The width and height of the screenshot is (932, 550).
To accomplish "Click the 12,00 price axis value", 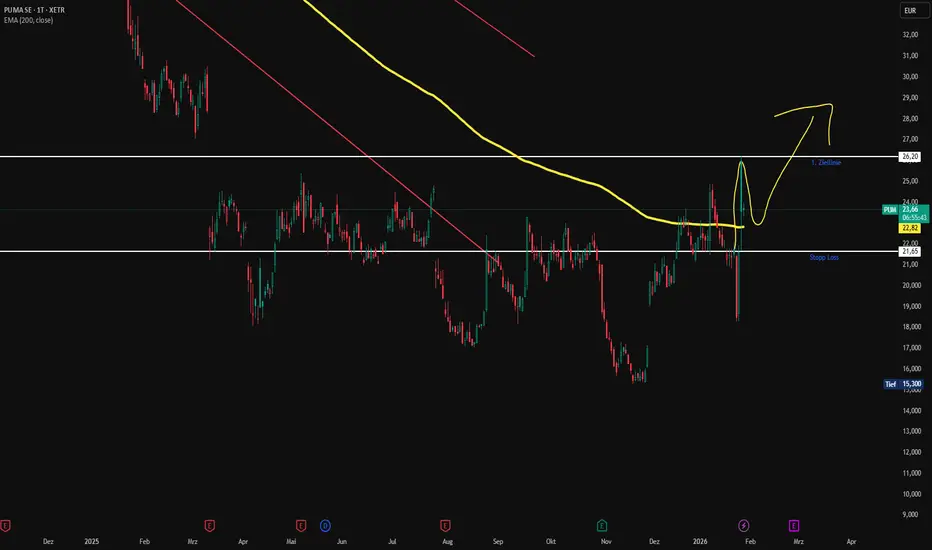I will [912, 452].
